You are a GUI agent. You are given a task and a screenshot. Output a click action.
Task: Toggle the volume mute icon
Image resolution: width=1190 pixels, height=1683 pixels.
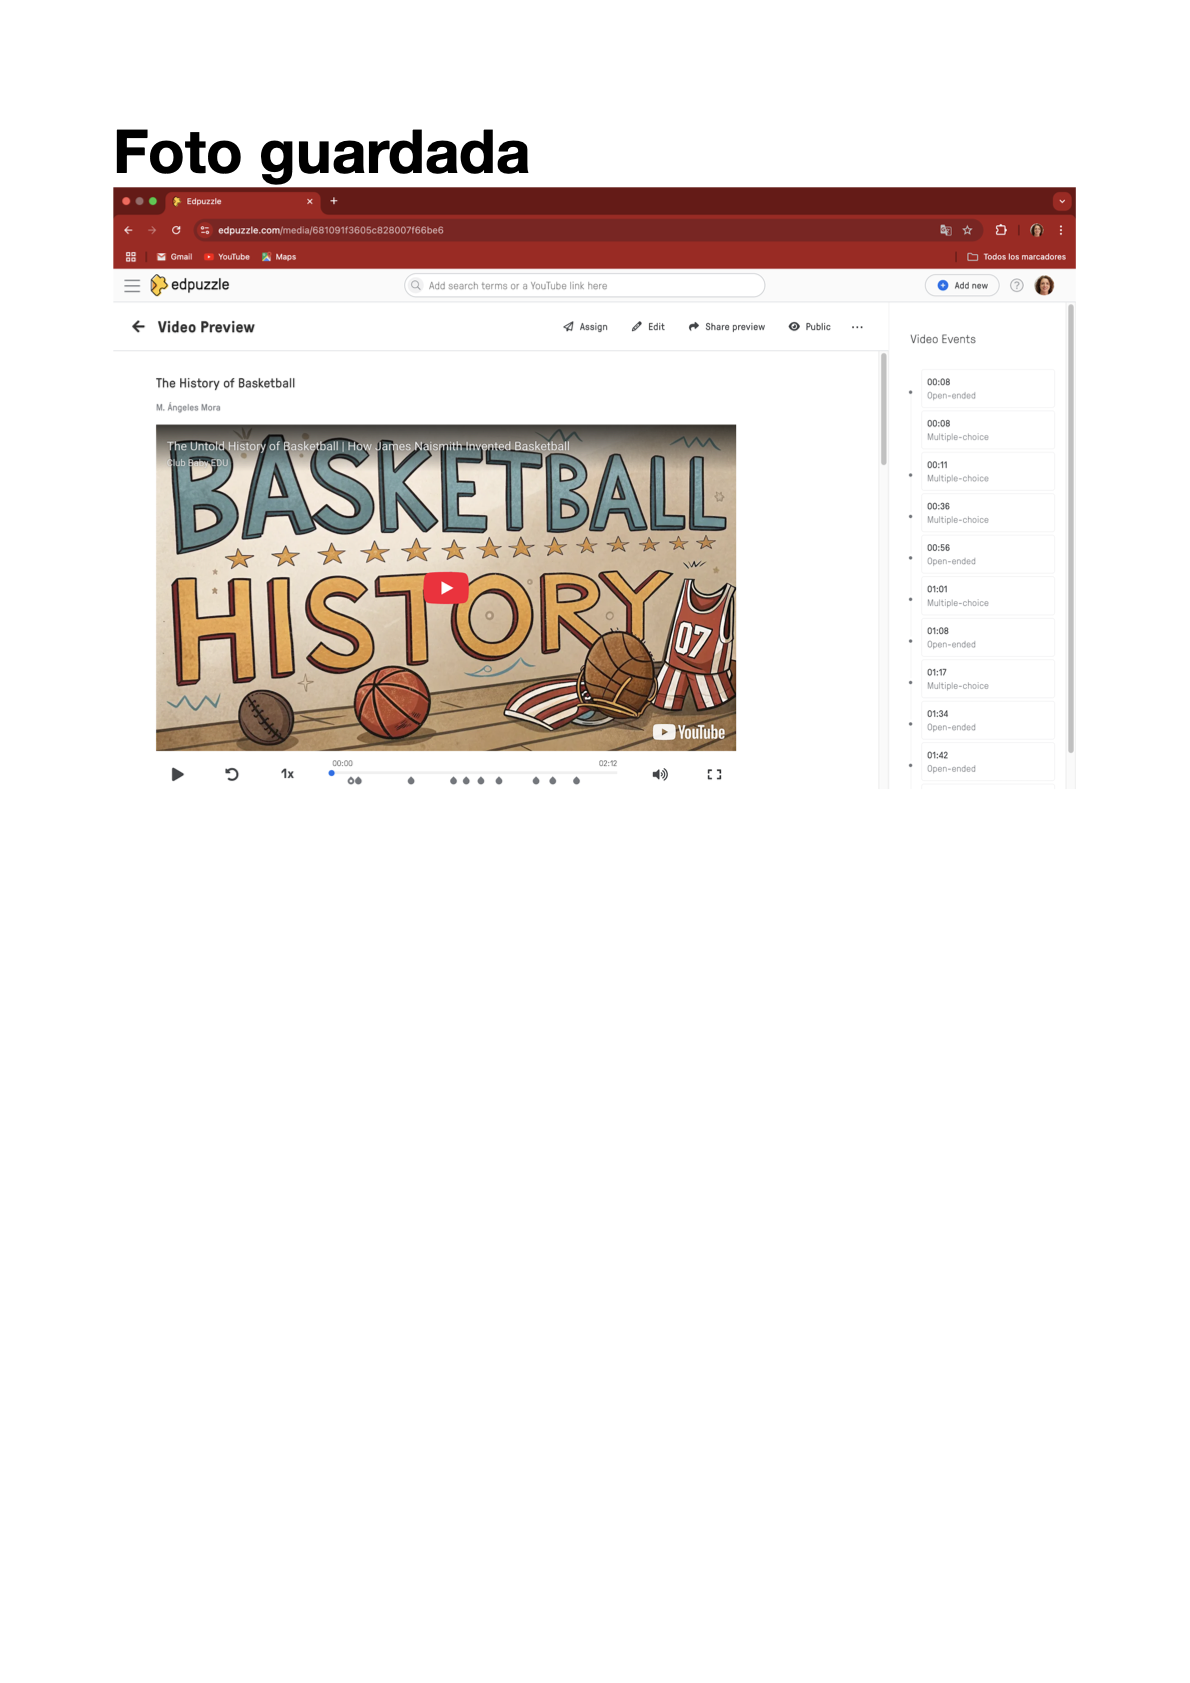point(660,774)
